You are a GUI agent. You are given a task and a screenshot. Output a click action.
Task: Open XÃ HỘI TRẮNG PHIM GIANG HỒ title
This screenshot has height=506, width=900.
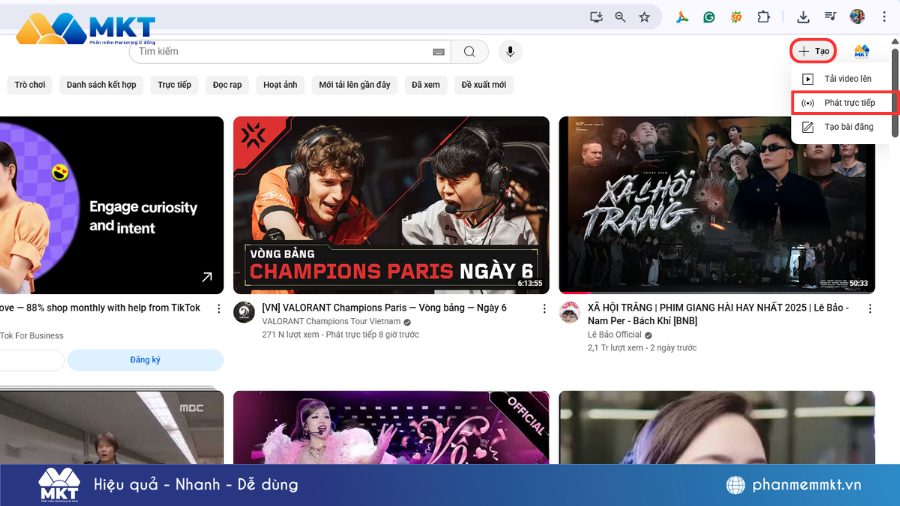(x=717, y=314)
